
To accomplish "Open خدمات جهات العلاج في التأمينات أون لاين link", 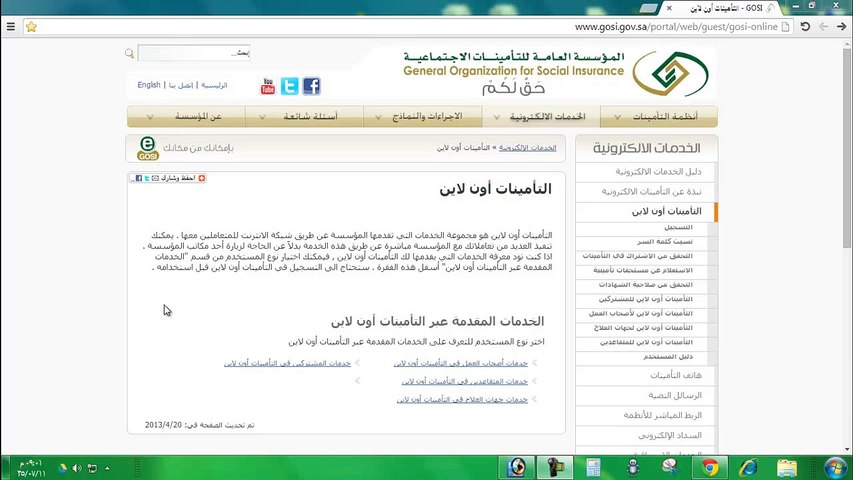I will (x=462, y=399).
